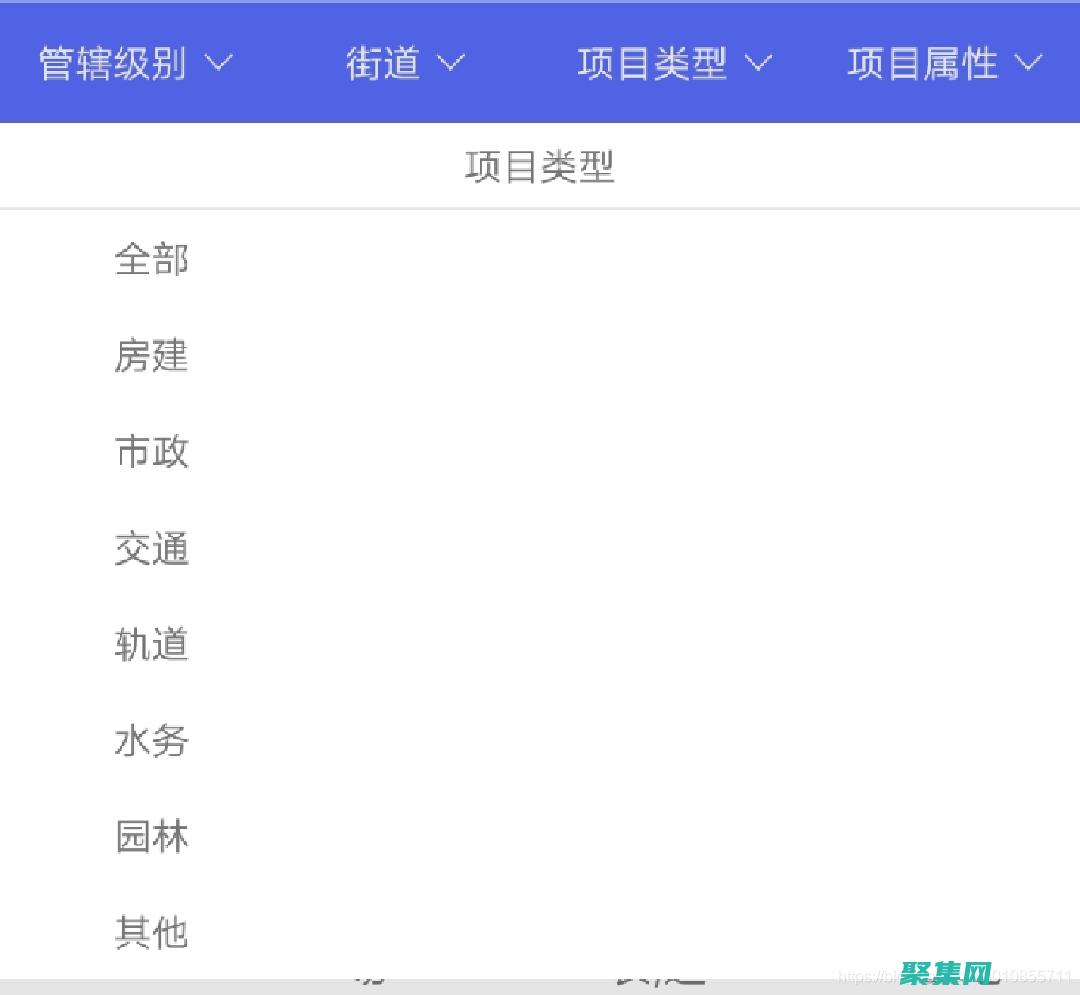Viewport: 1080px width, 995px height.
Task: Expand the 街道 filter dropdown
Action: tap(383, 62)
